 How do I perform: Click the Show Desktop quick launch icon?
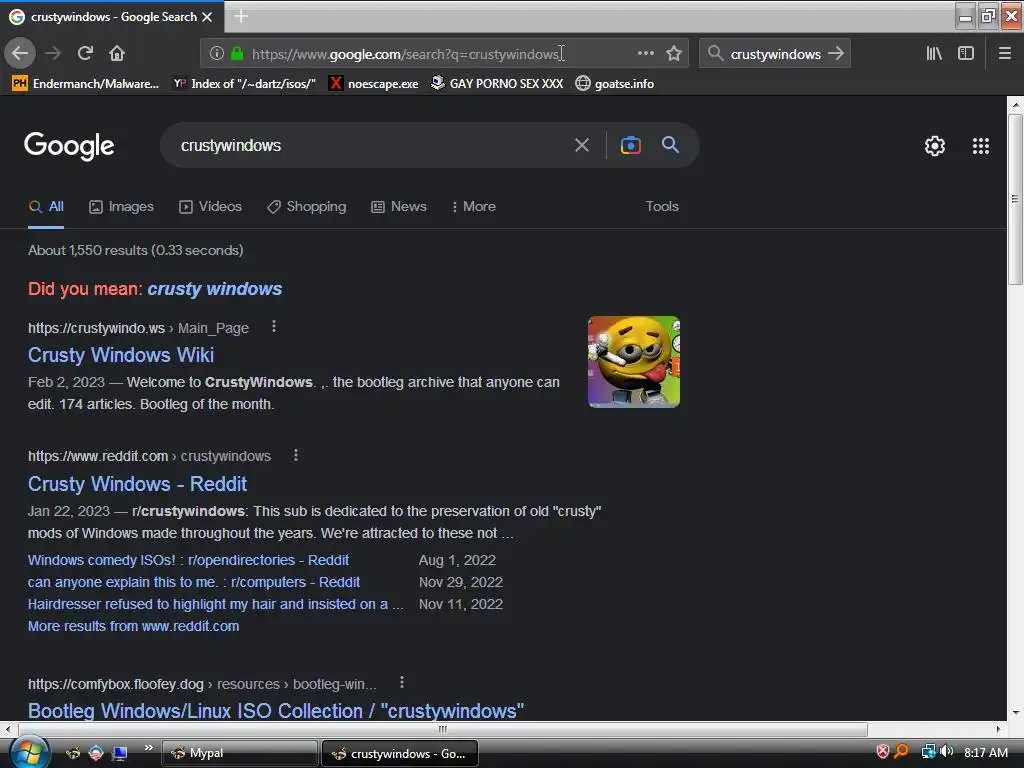119,753
